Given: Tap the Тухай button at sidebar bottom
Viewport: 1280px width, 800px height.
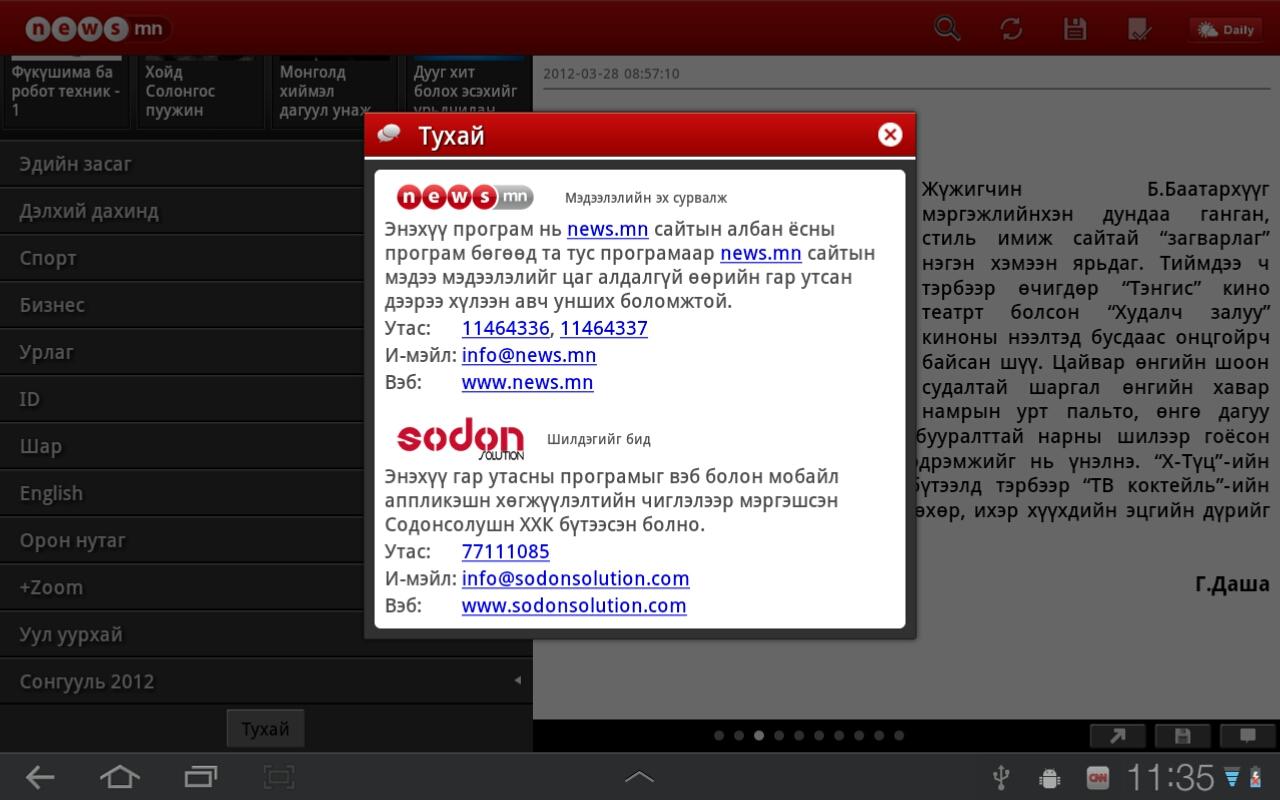Looking at the screenshot, I should click(x=265, y=729).
